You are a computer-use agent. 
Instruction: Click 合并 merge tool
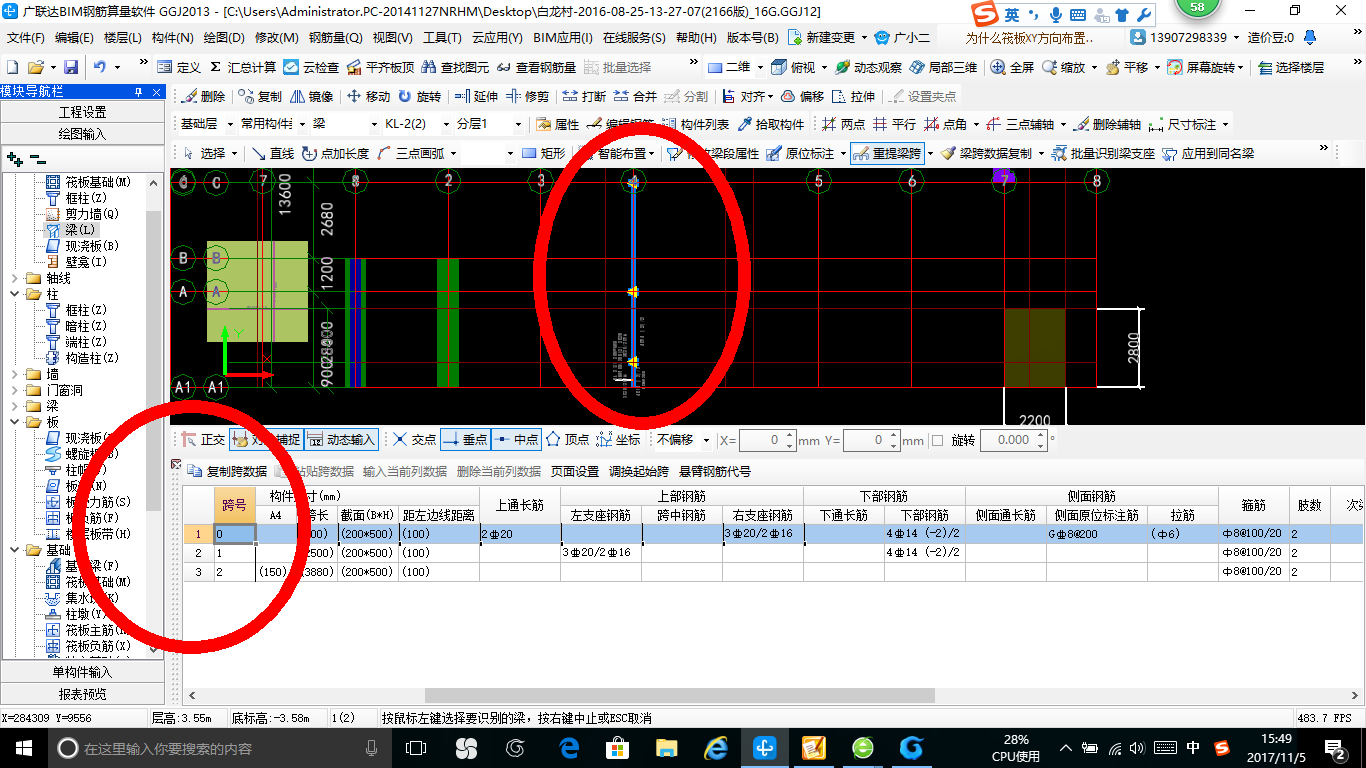[635, 96]
